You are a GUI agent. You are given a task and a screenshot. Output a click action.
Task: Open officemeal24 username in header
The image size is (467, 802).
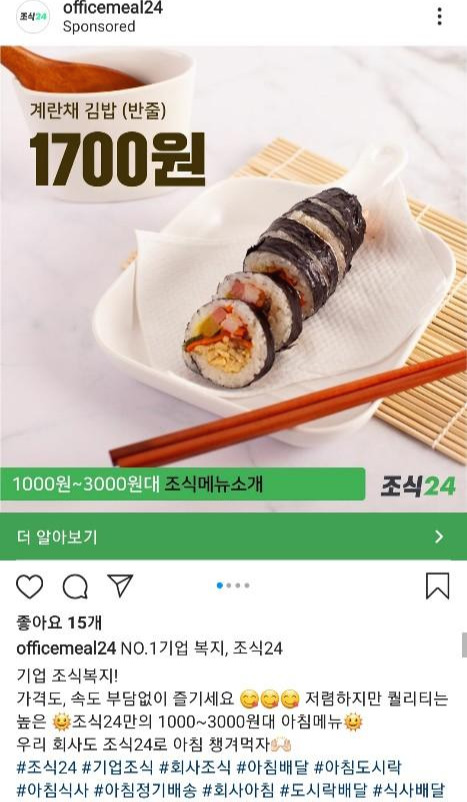pyautogui.click(x=113, y=8)
